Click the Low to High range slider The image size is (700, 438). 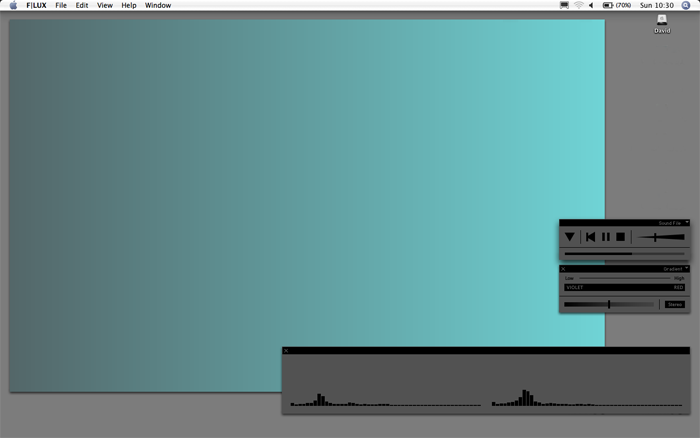tap(625, 278)
